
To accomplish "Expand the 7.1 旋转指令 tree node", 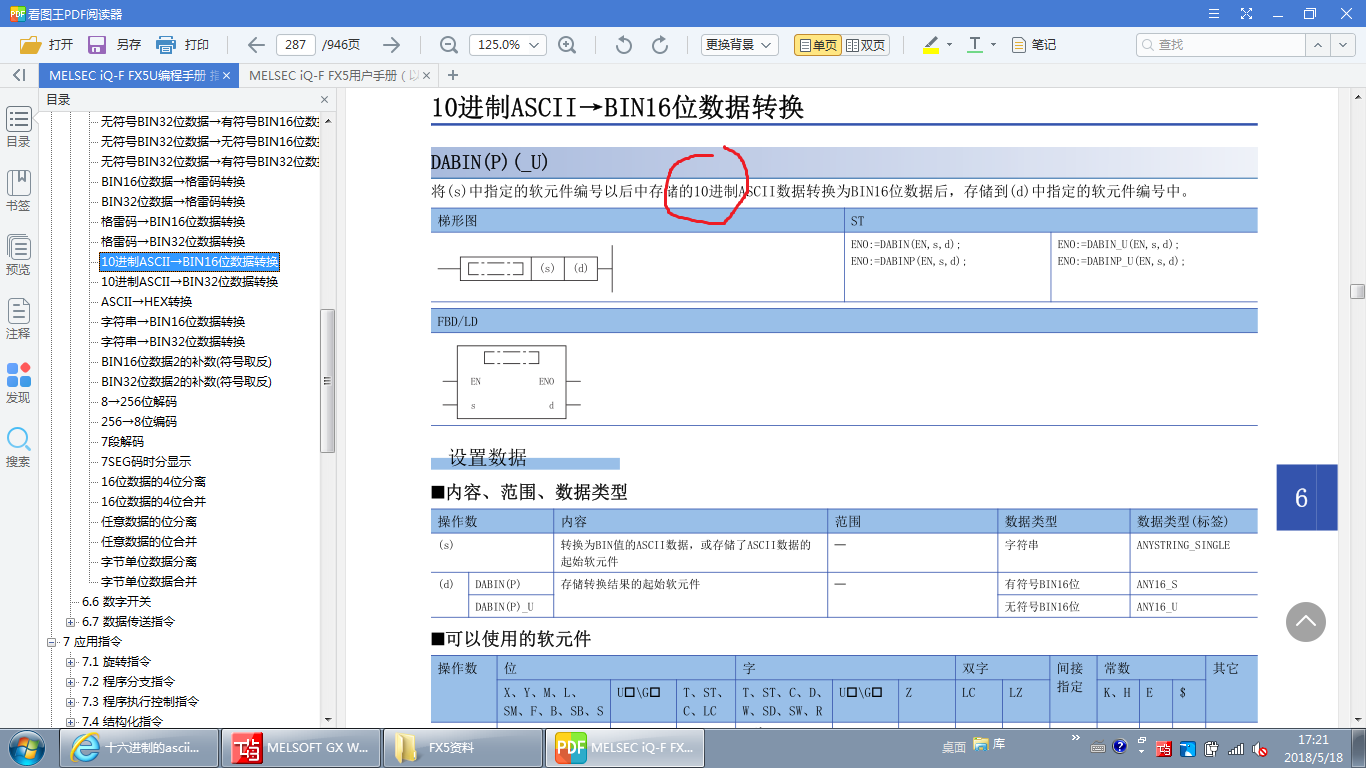I will [70, 662].
